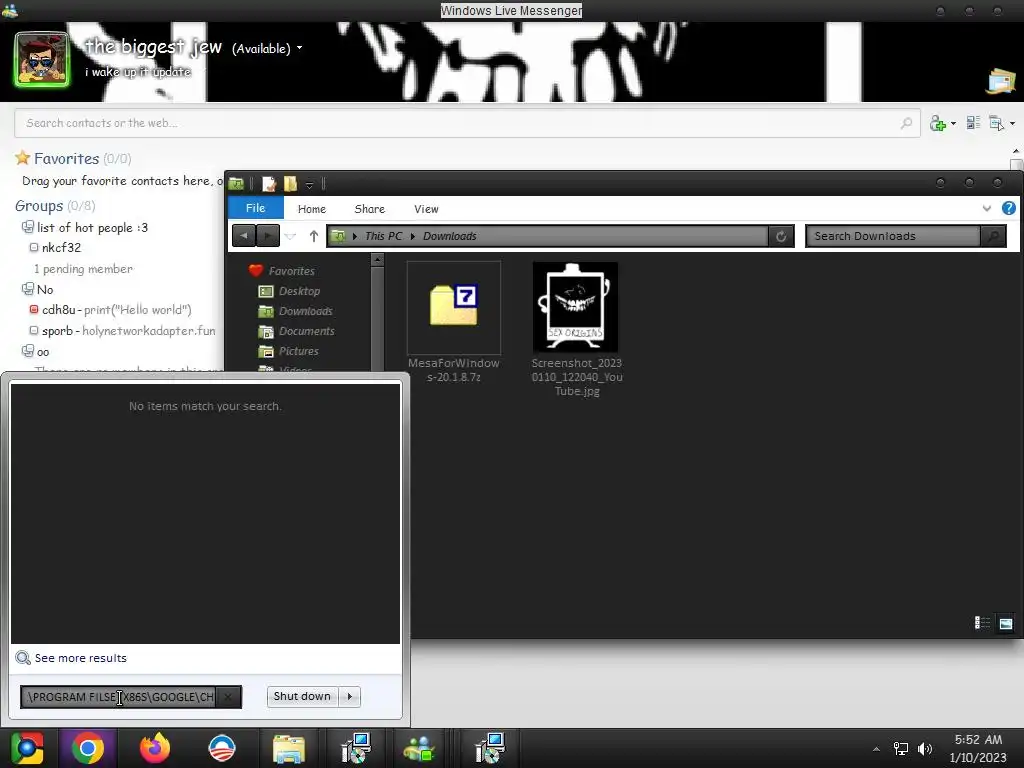The image size is (1024, 768).
Task: Click New folder quick access toolbar icon
Action: click(x=290, y=184)
